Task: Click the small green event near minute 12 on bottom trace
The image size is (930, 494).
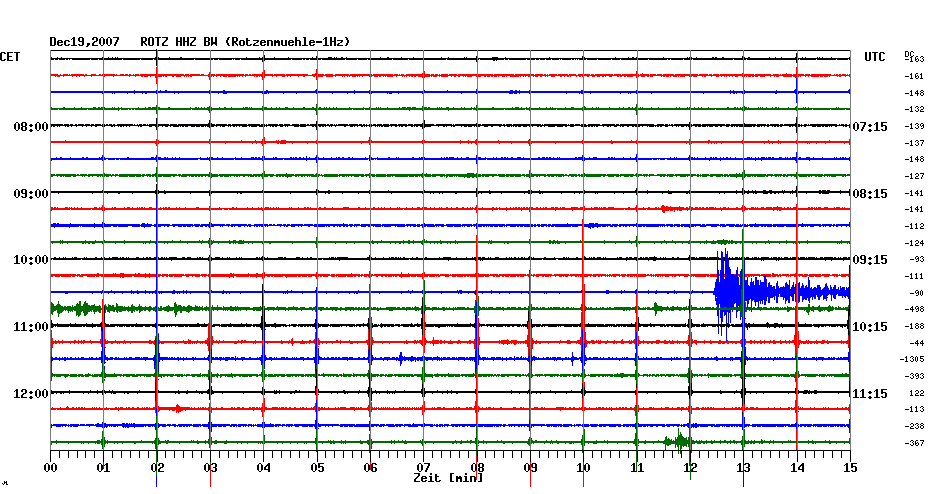Action: tap(678, 441)
